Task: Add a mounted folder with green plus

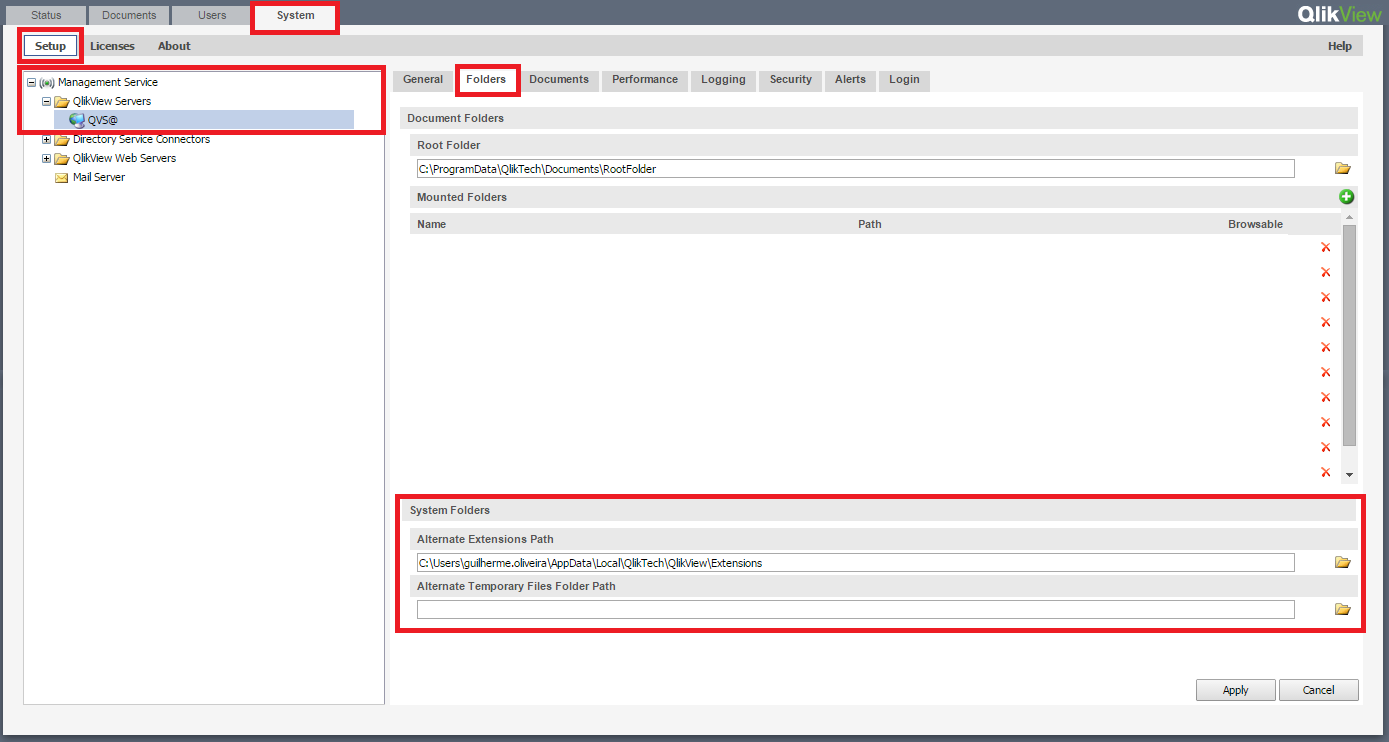Action: pyautogui.click(x=1346, y=197)
